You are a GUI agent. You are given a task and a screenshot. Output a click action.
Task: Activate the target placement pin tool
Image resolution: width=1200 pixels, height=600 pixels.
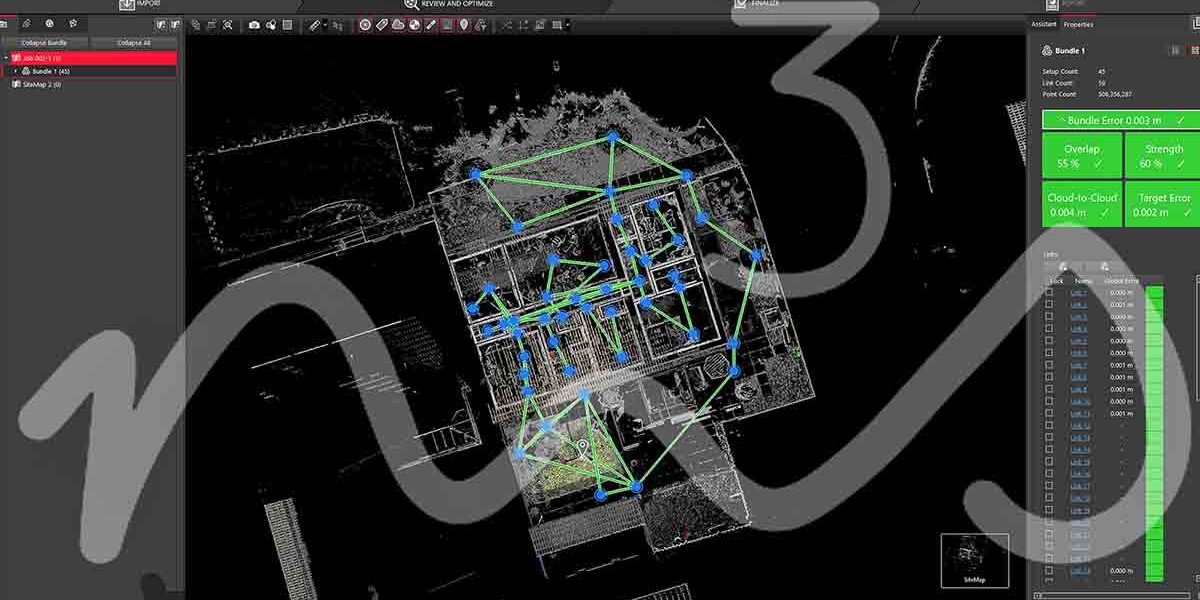(463, 26)
